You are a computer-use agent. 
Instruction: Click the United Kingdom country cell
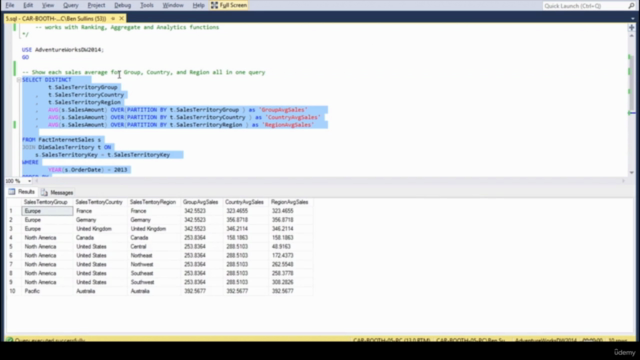[100, 229]
